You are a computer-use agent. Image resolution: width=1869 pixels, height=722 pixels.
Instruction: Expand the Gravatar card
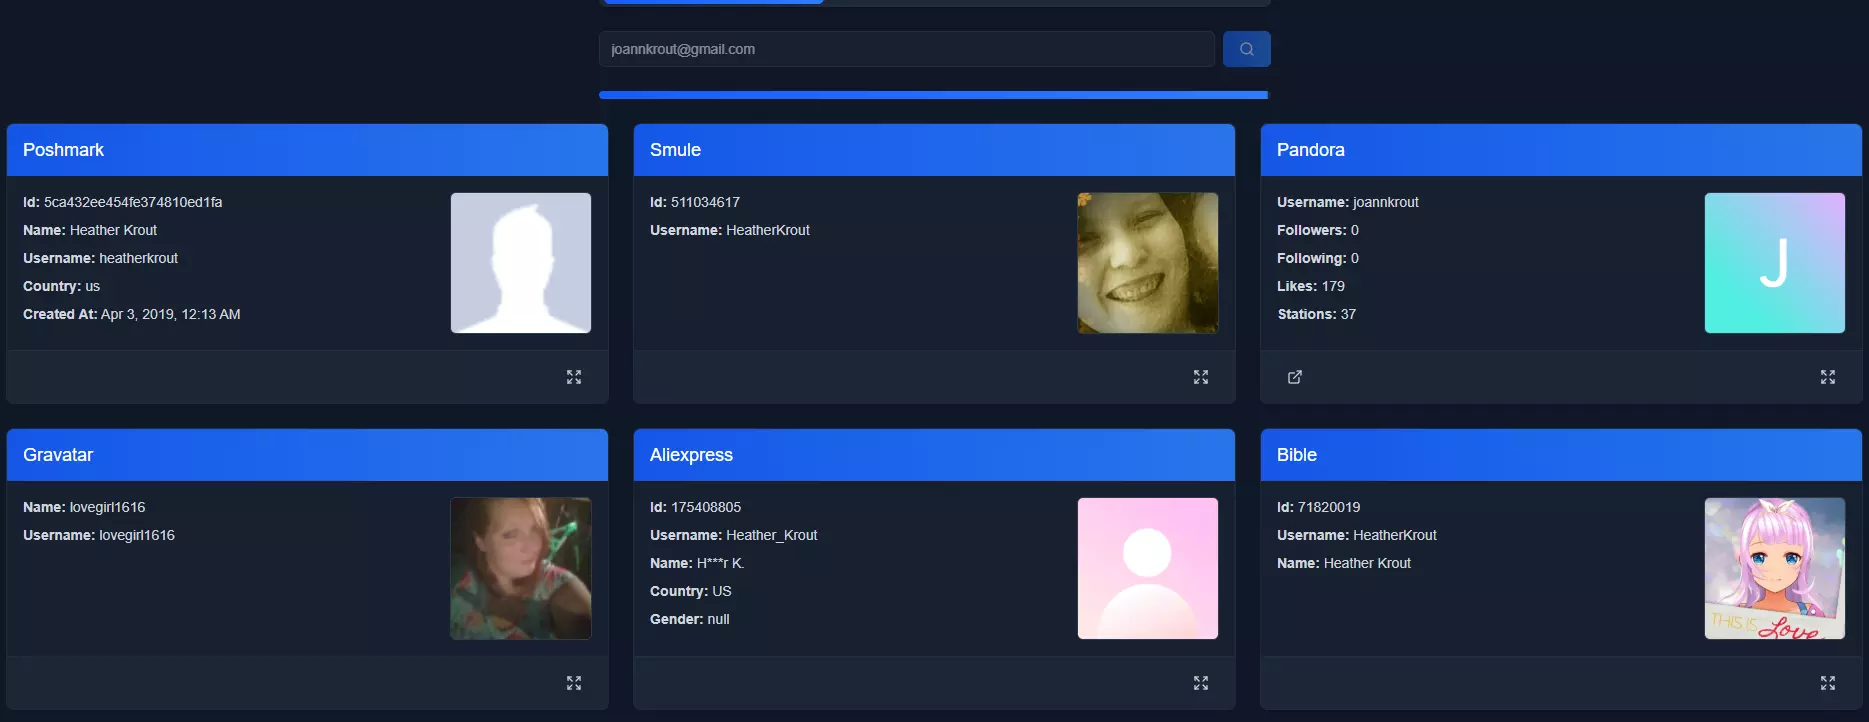point(574,683)
